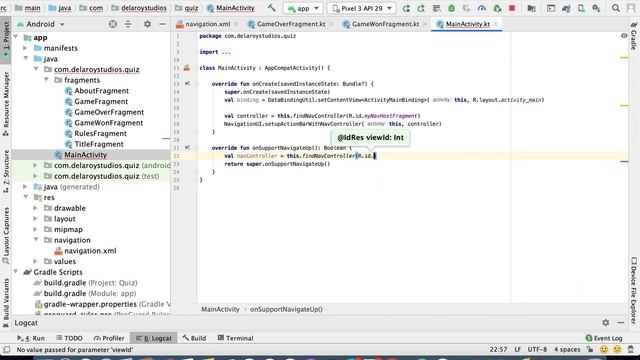Click the Apply Changes and Restart icon
Screen dimensions: 640x360
point(406,8)
